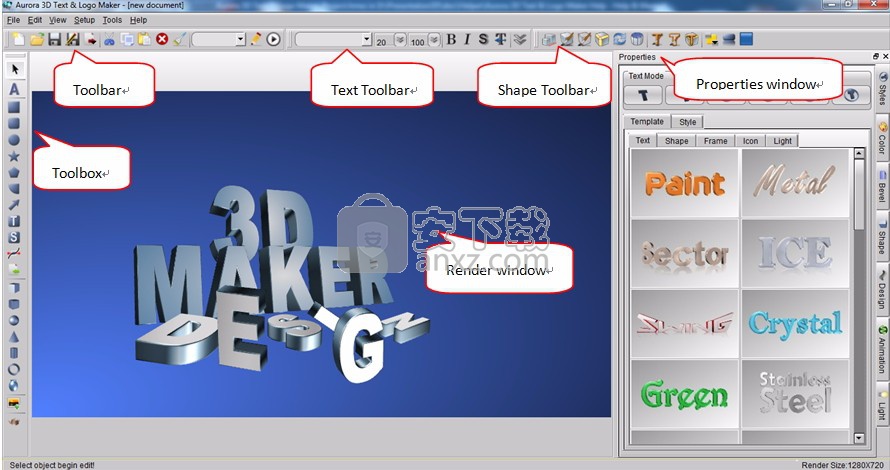Save the document with floppy icon
The image size is (890, 470).
pyautogui.click(x=54, y=39)
